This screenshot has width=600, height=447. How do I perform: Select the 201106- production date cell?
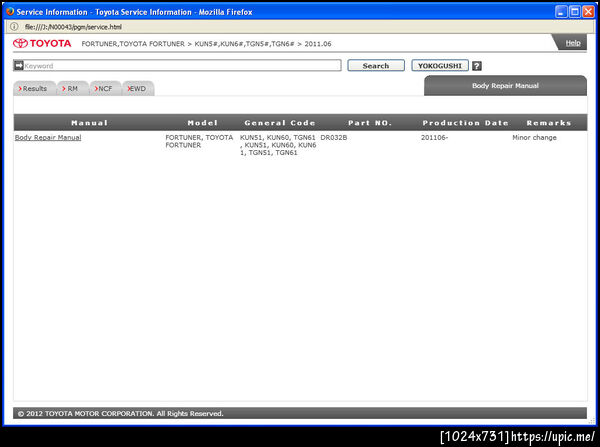click(x=434, y=137)
